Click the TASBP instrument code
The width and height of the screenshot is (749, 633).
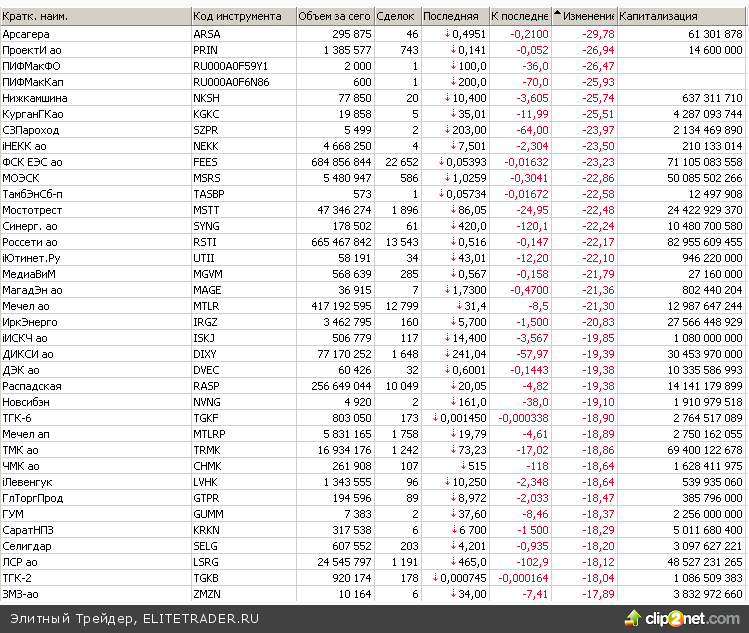pos(209,194)
